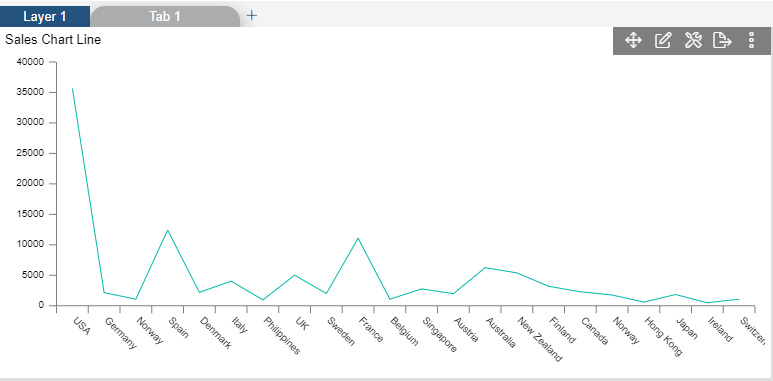Click the Ireland axis label
The width and height of the screenshot is (773, 381).
(x=720, y=330)
